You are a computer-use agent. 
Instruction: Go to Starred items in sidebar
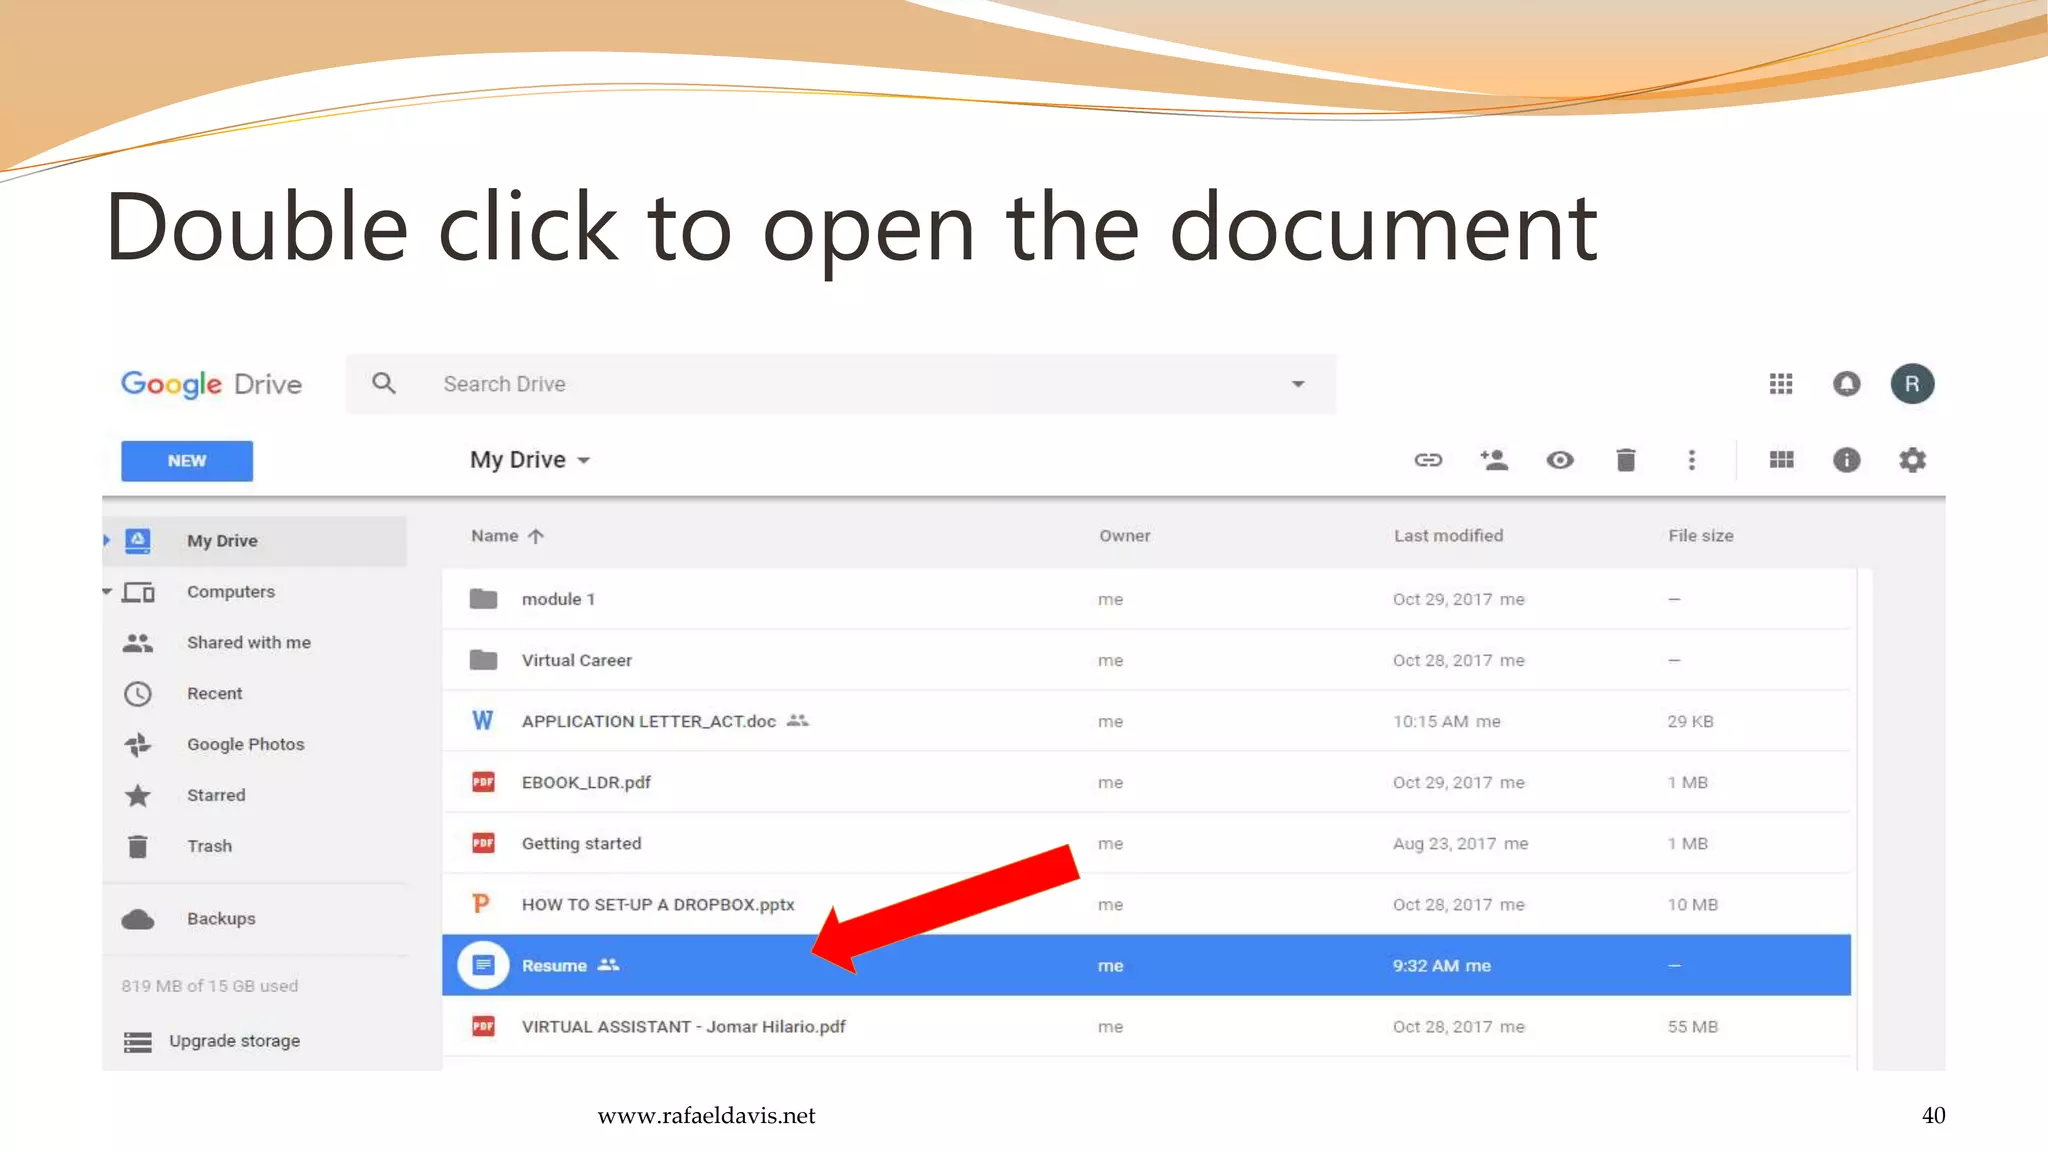(216, 796)
